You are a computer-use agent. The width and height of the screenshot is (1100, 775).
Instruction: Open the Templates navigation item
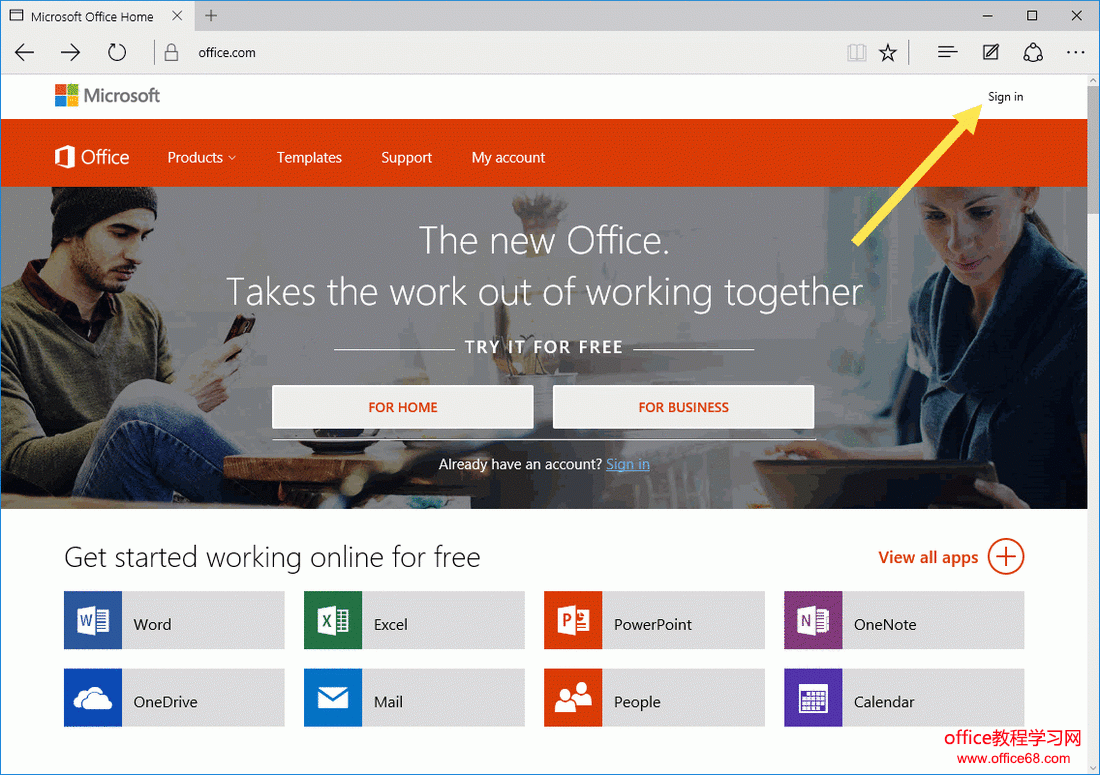tap(309, 157)
